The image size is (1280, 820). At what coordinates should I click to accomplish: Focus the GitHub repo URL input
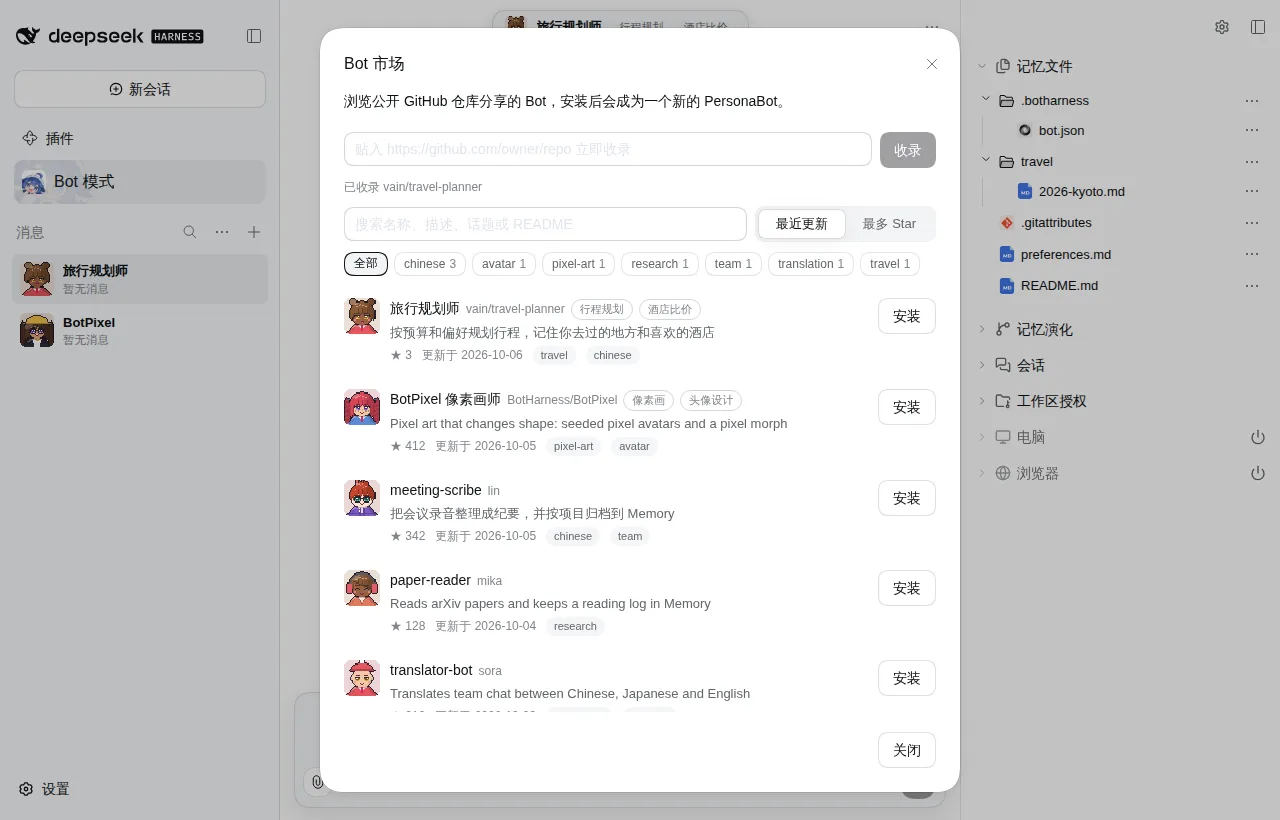click(x=608, y=149)
